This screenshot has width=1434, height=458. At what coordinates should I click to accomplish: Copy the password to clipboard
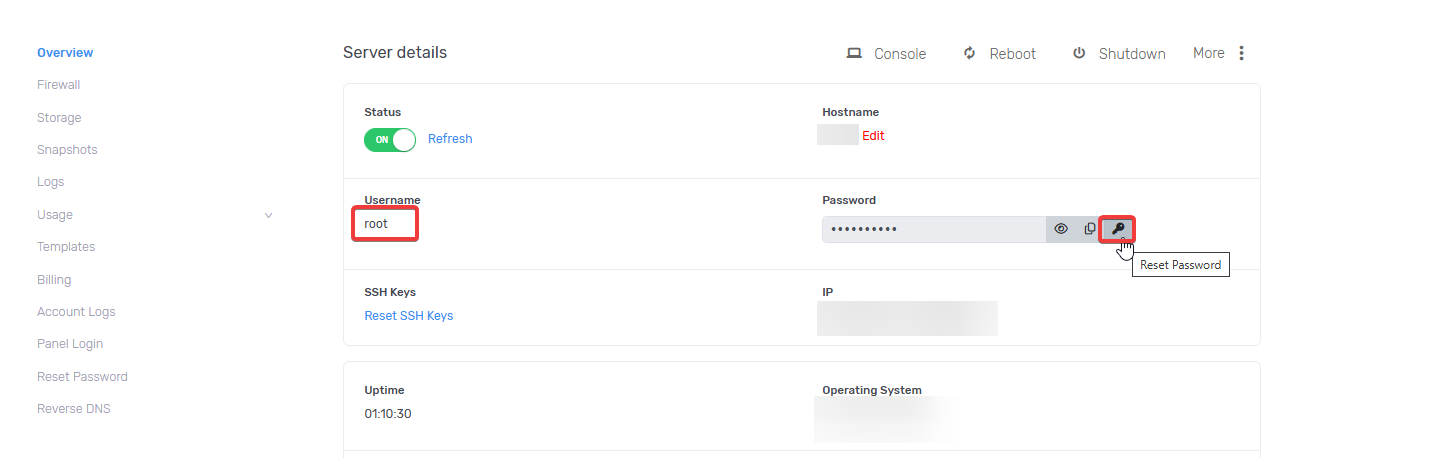(x=1090, y=229)
